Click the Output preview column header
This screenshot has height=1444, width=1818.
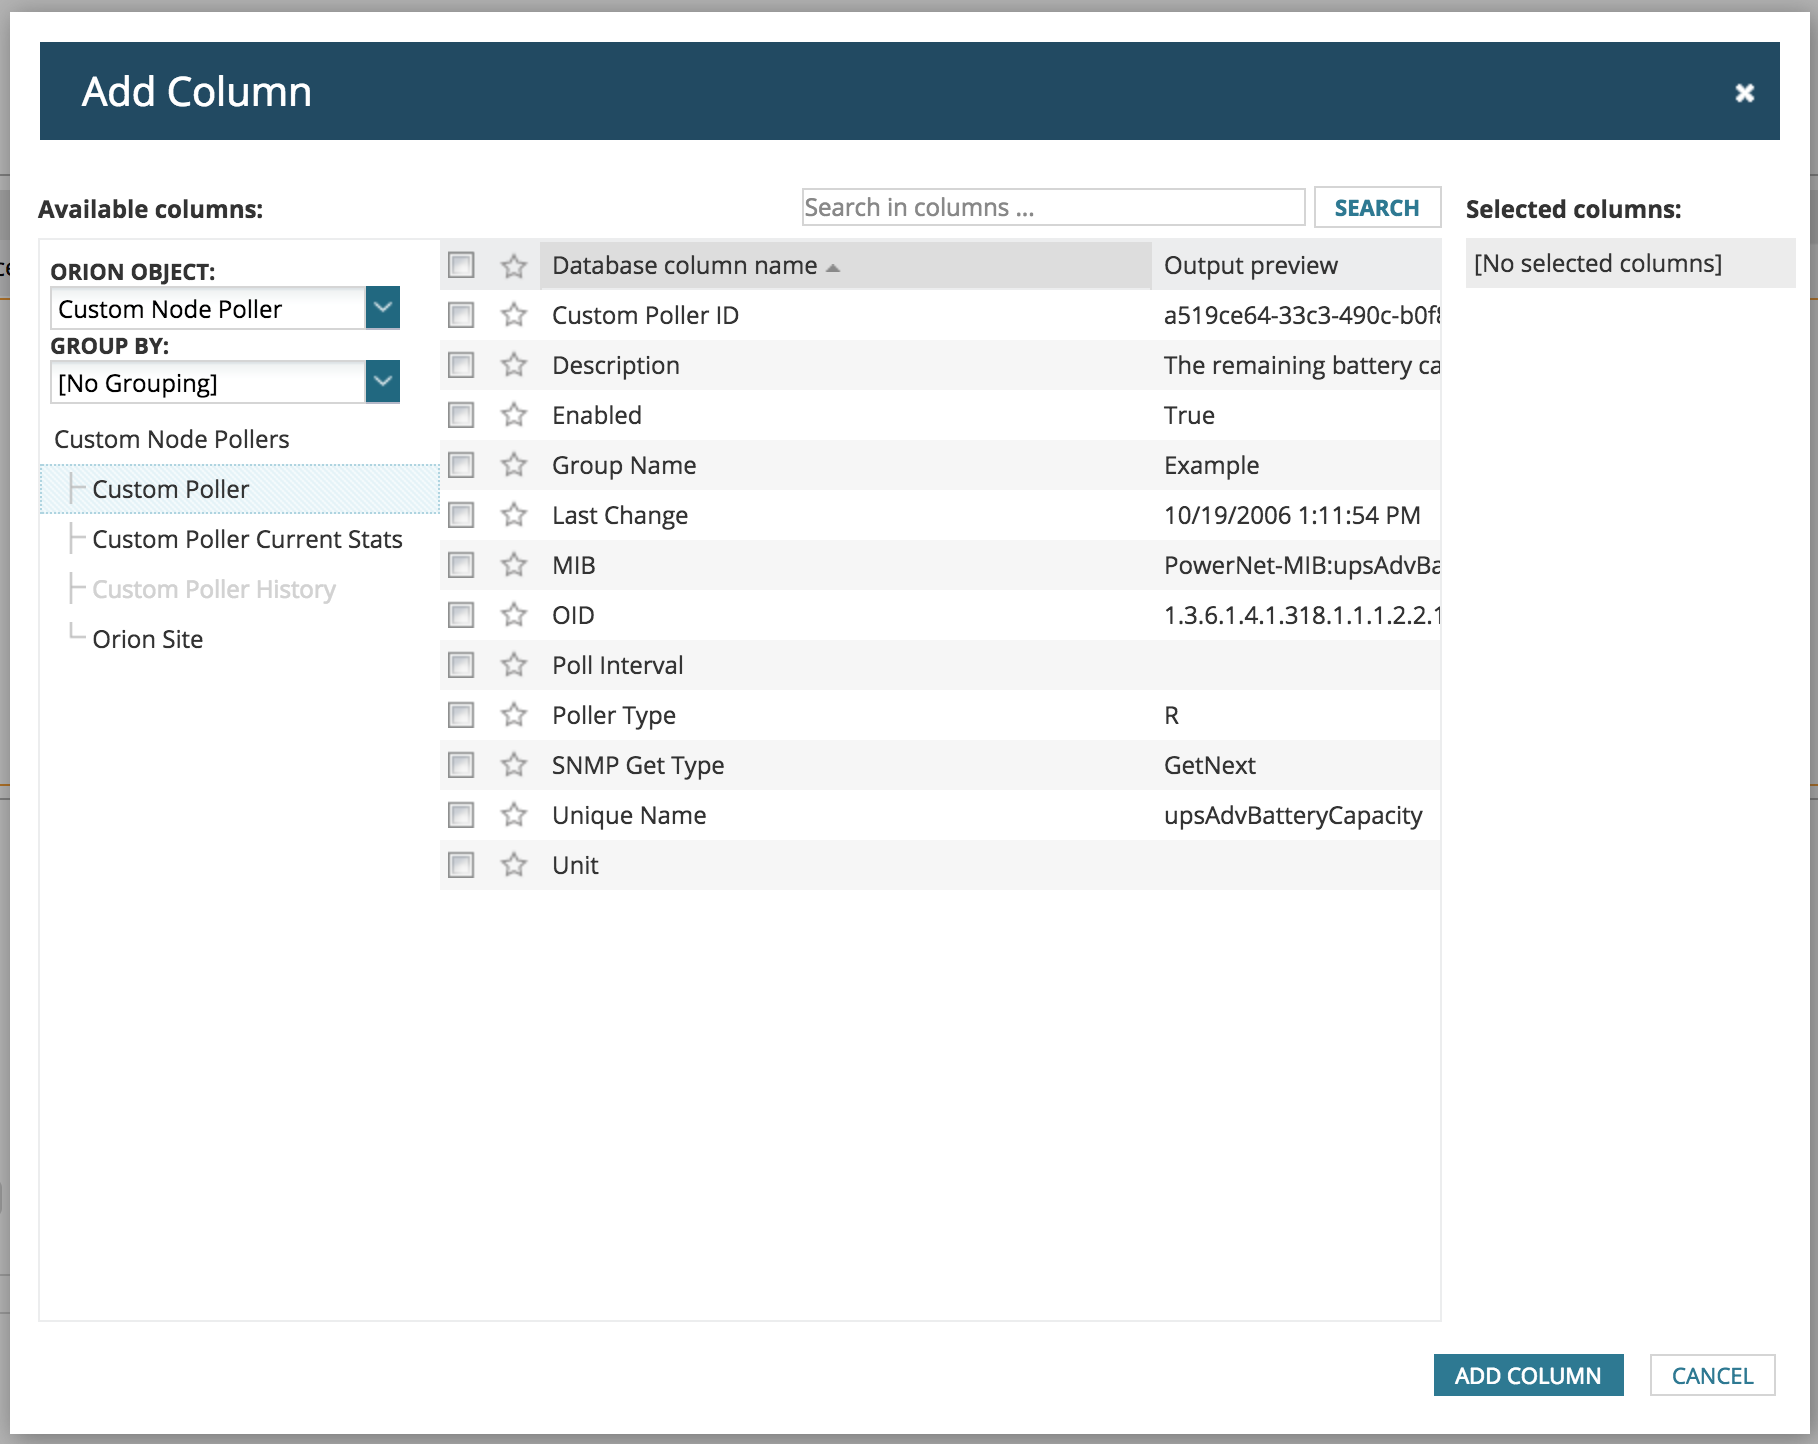pos(1296,265)
